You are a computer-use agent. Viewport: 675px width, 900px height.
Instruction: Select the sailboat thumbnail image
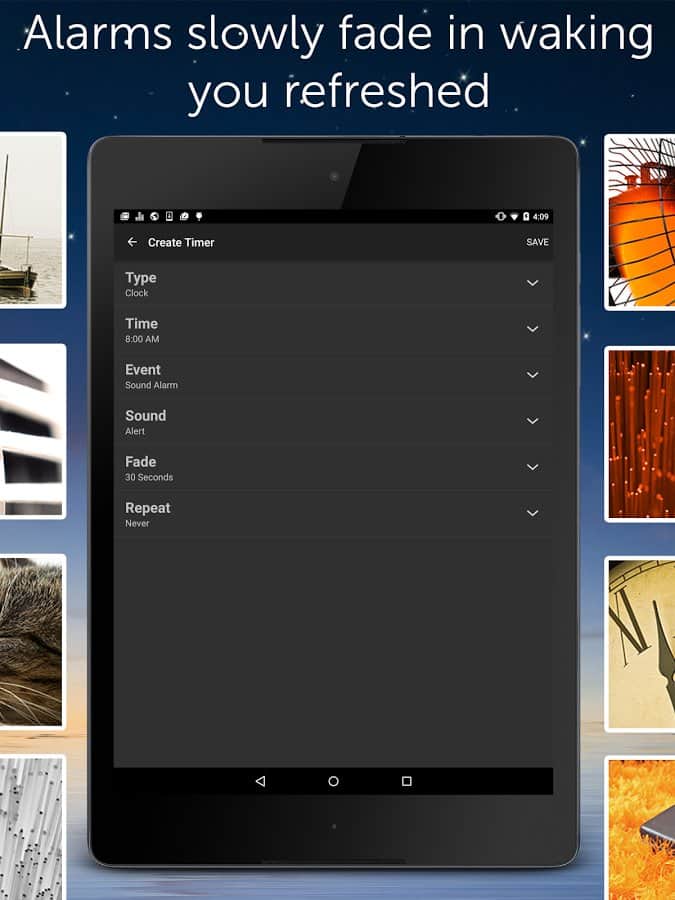coord(32,220)
